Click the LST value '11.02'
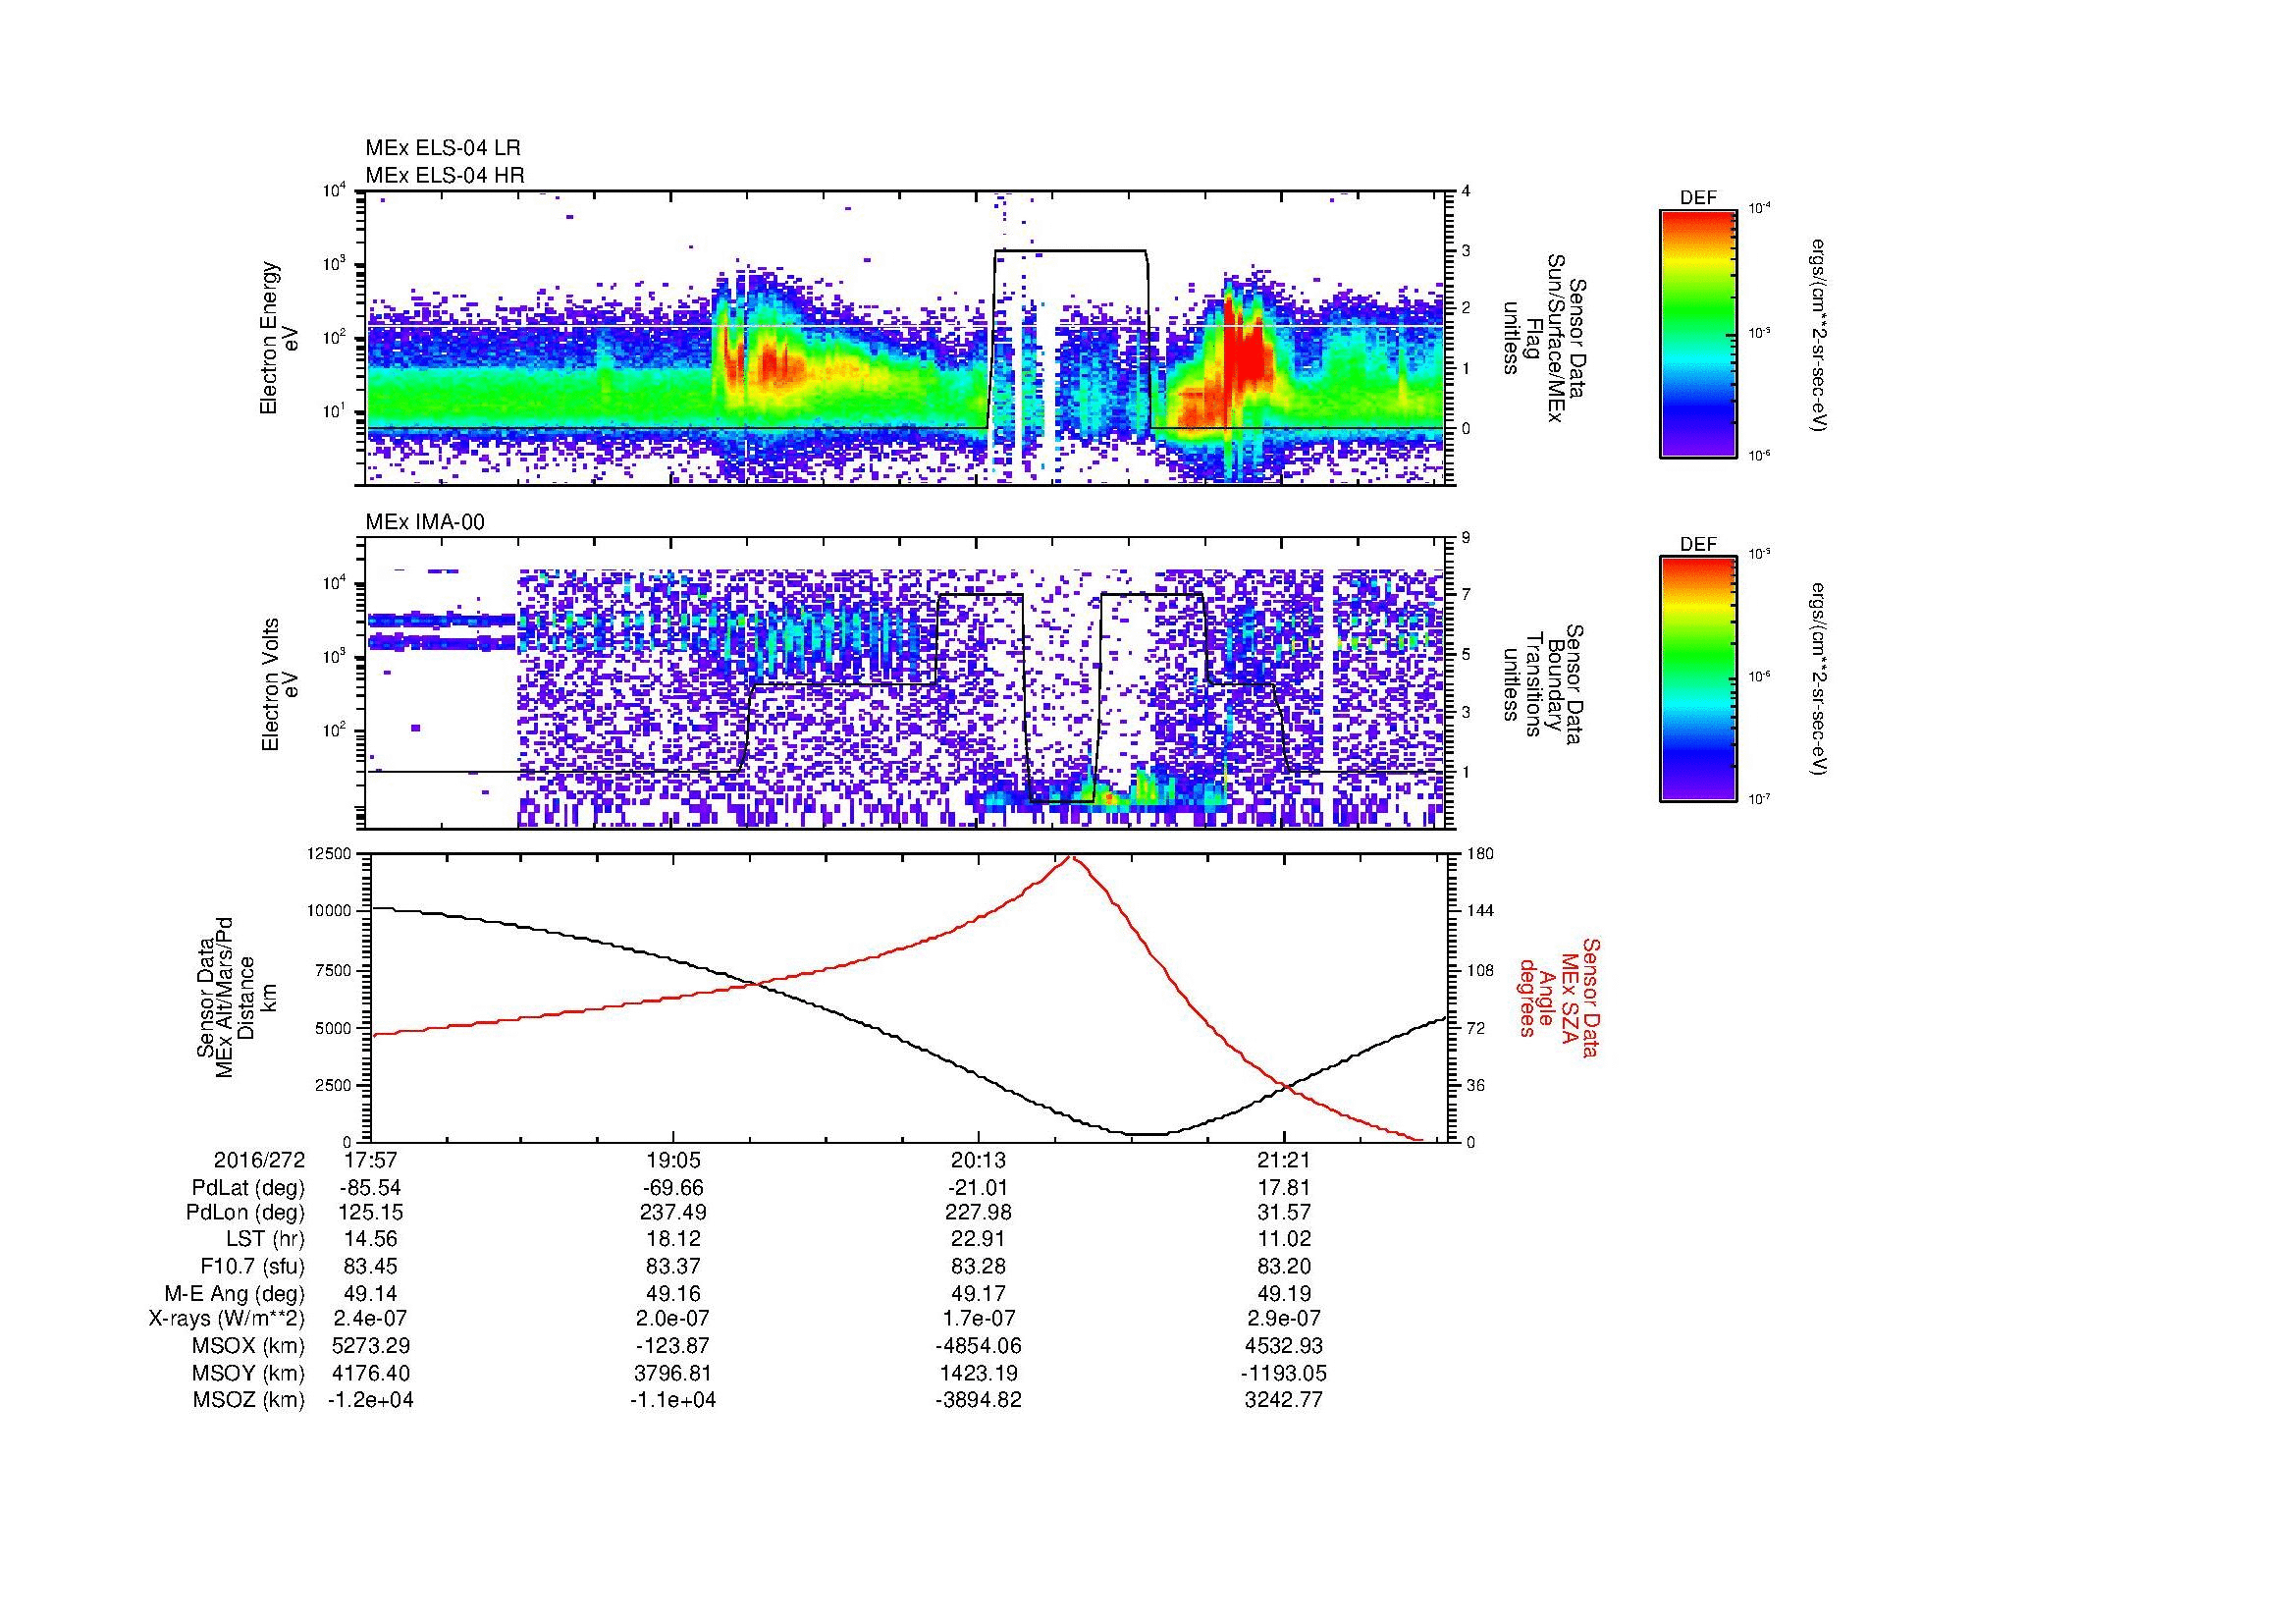2296x1623 pixels. [x=1284, y=1240]
